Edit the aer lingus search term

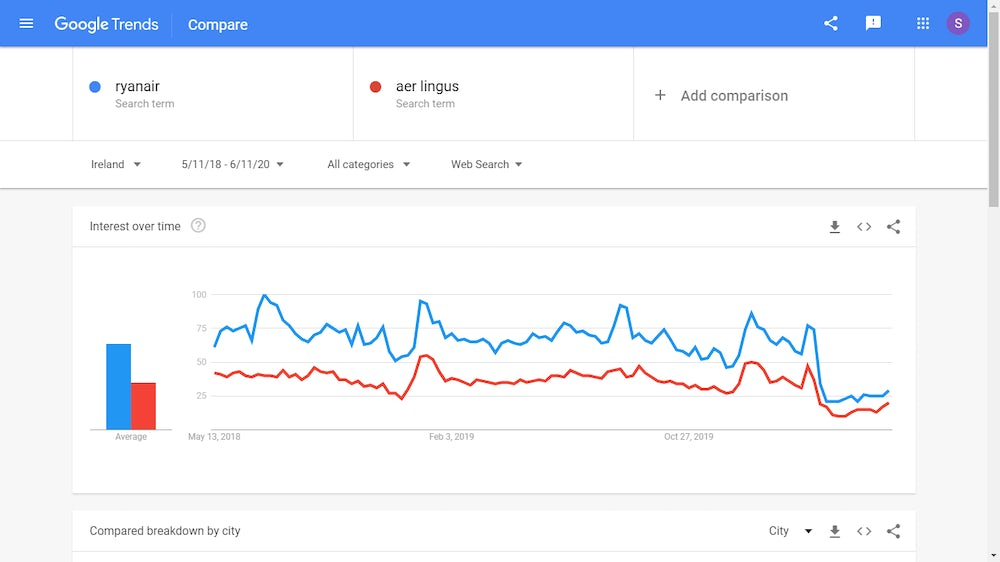[427, 87]
